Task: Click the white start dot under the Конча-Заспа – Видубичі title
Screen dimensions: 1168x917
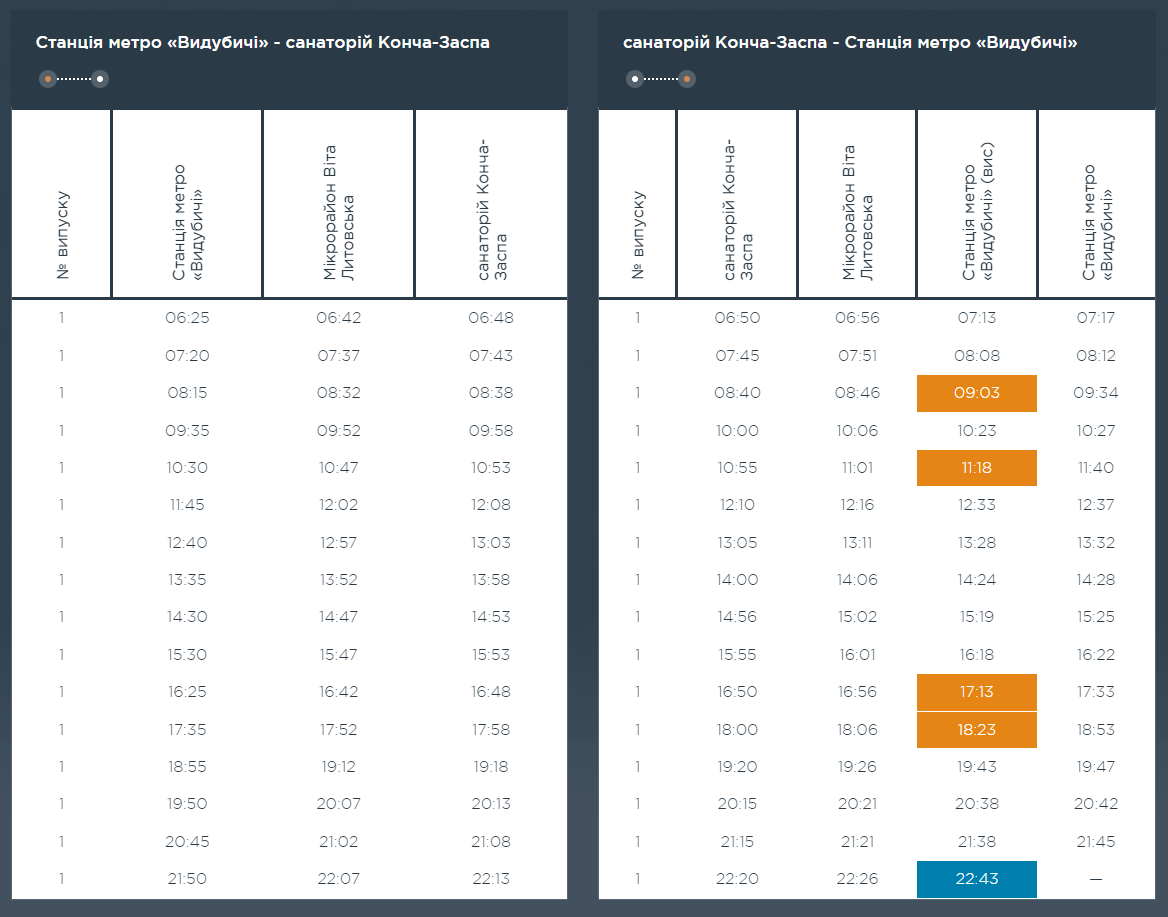Action: (x=635, y=79)
